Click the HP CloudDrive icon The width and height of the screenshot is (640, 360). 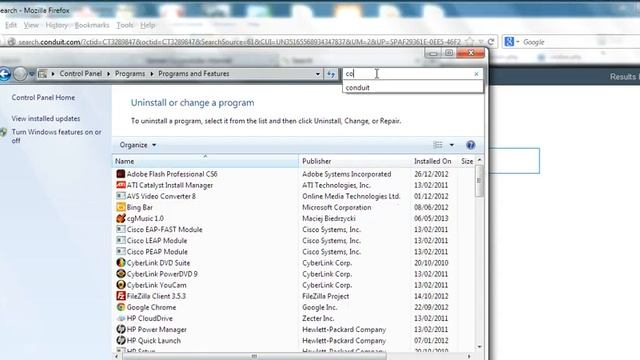[x=120, y=318]
